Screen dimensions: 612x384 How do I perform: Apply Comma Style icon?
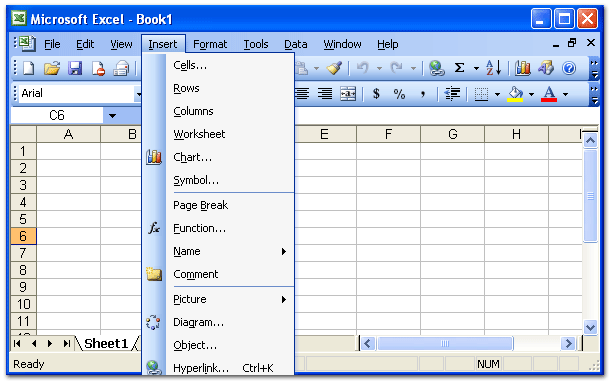point(423,94)
